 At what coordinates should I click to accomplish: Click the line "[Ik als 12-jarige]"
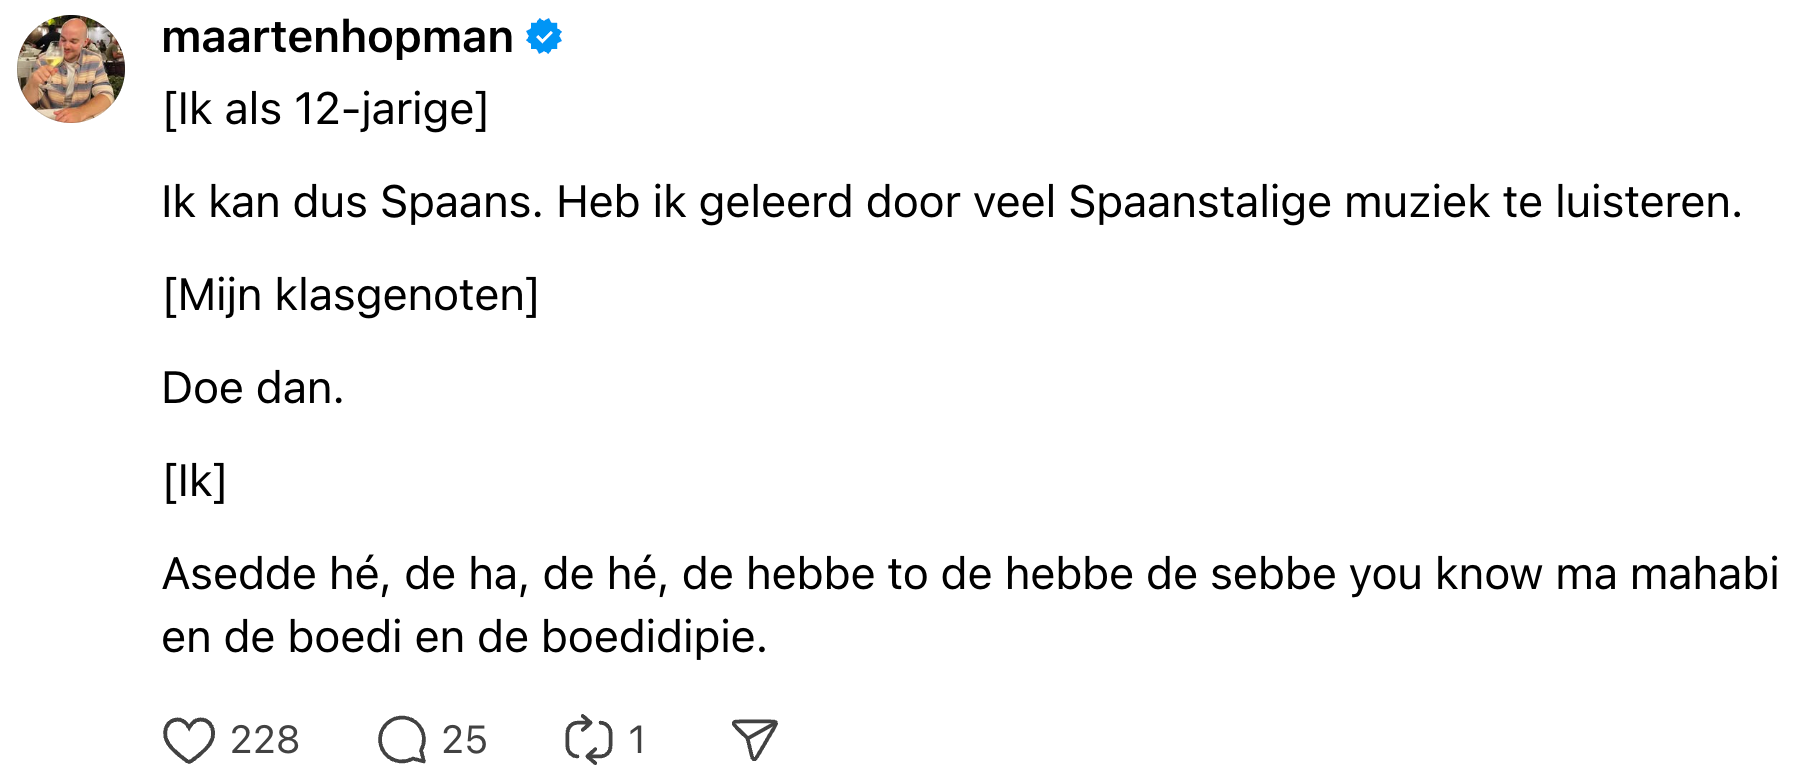326,109
